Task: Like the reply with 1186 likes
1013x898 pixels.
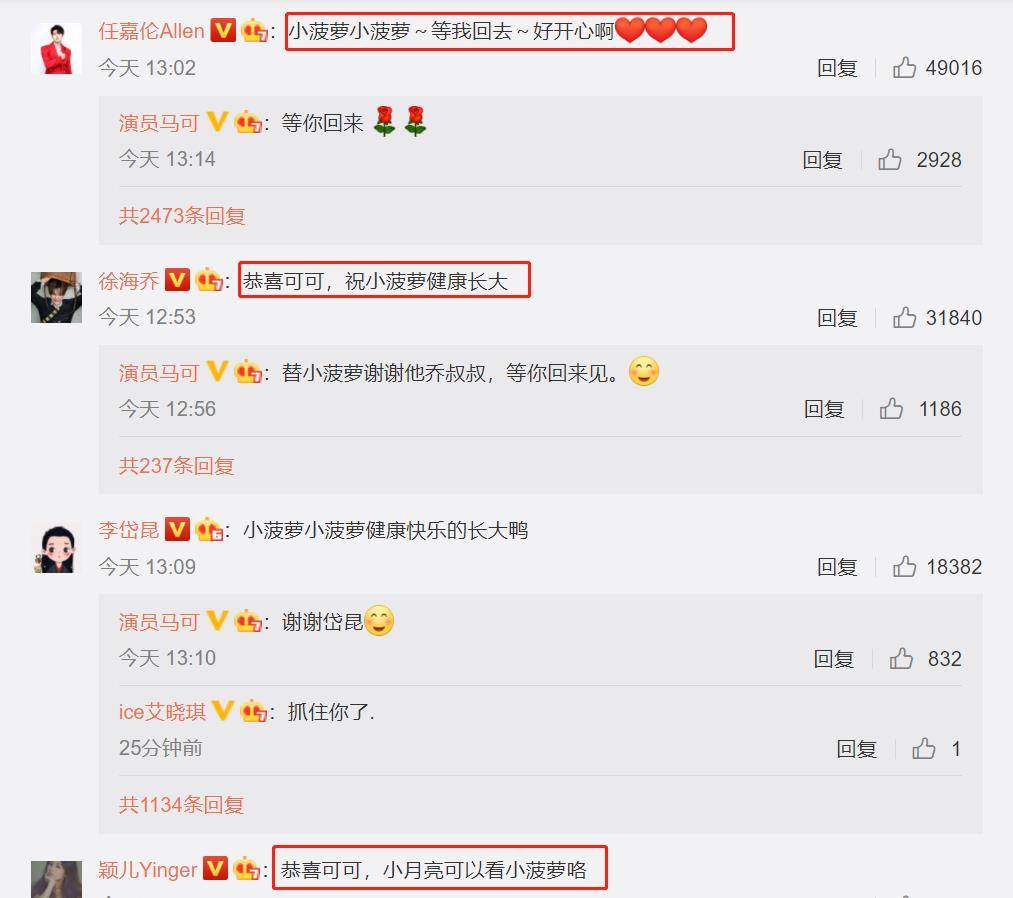Action: (891, 408)
